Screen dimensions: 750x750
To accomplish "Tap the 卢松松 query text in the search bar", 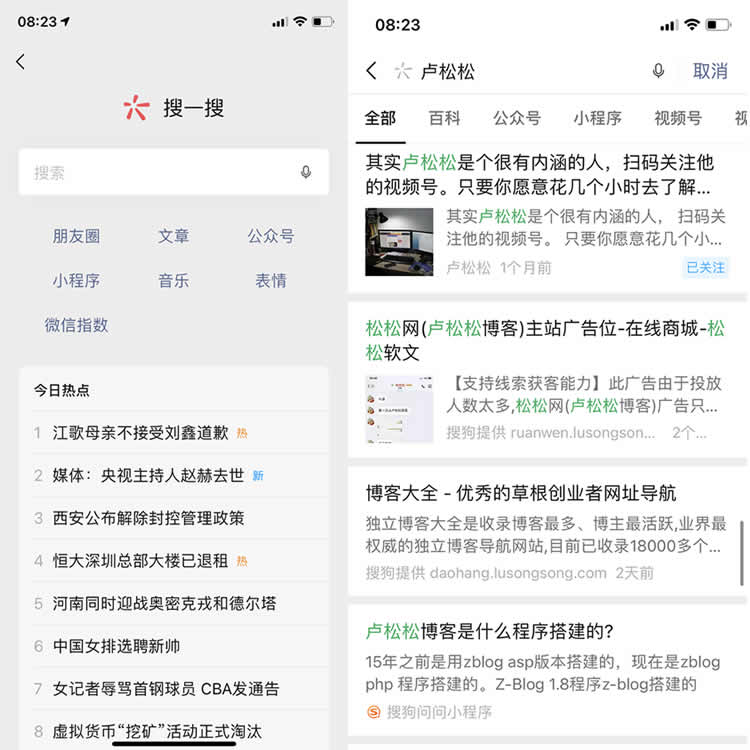I will coord(448,71).
